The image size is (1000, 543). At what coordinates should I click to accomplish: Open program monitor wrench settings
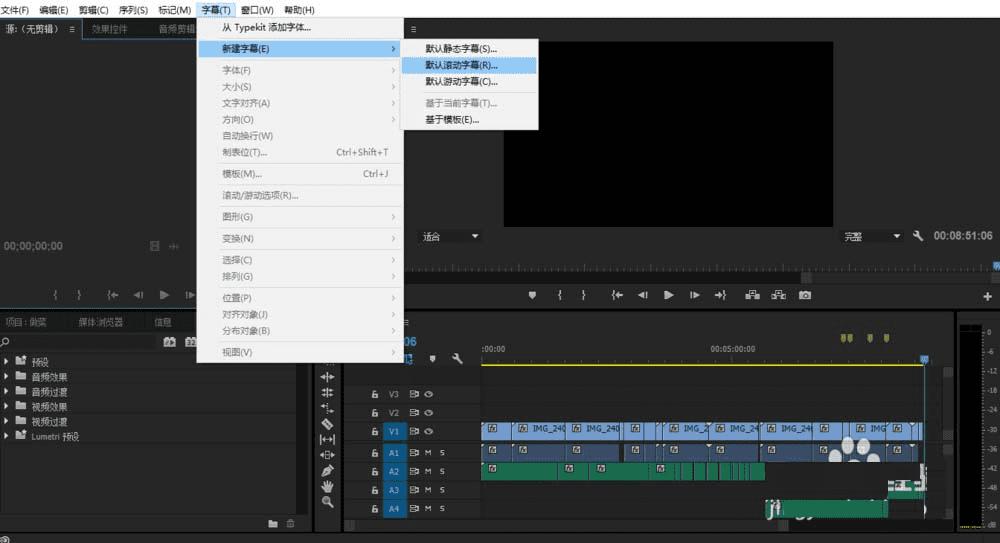[x=918, y=236]
